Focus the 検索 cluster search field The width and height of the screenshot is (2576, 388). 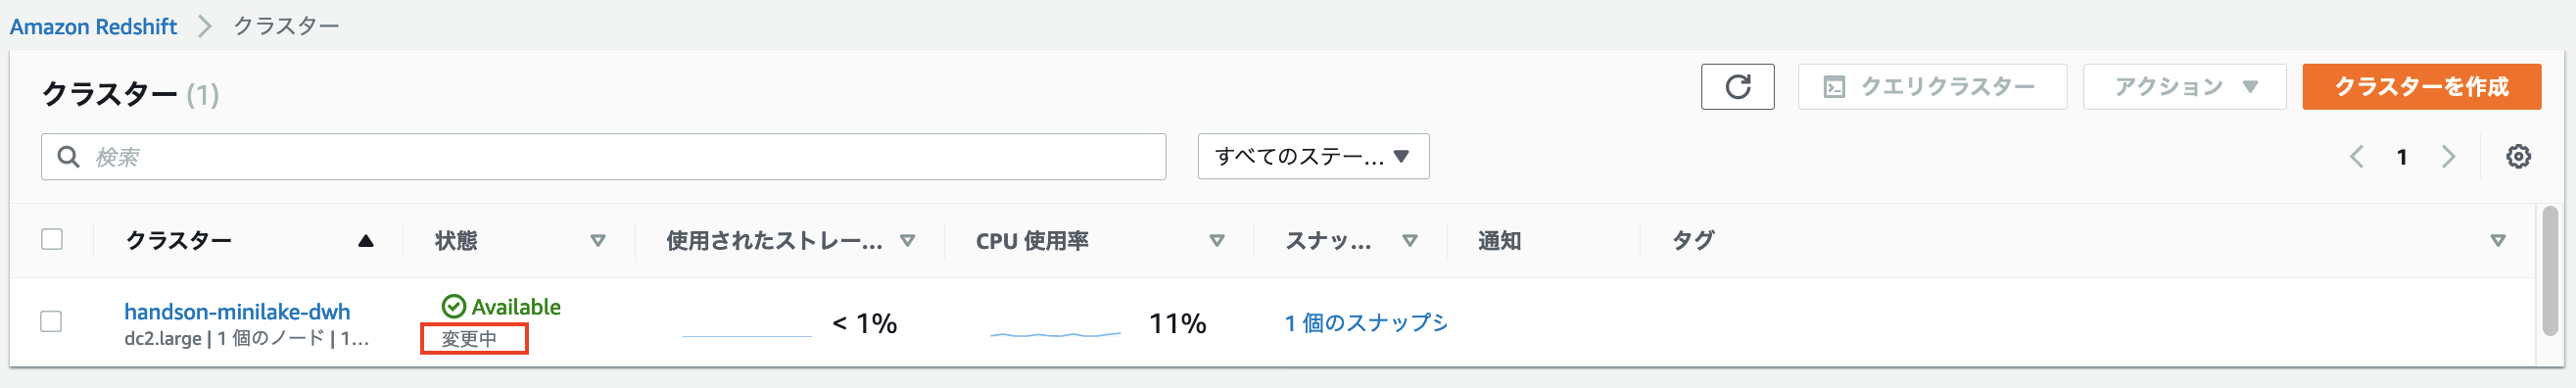[603, 157]
